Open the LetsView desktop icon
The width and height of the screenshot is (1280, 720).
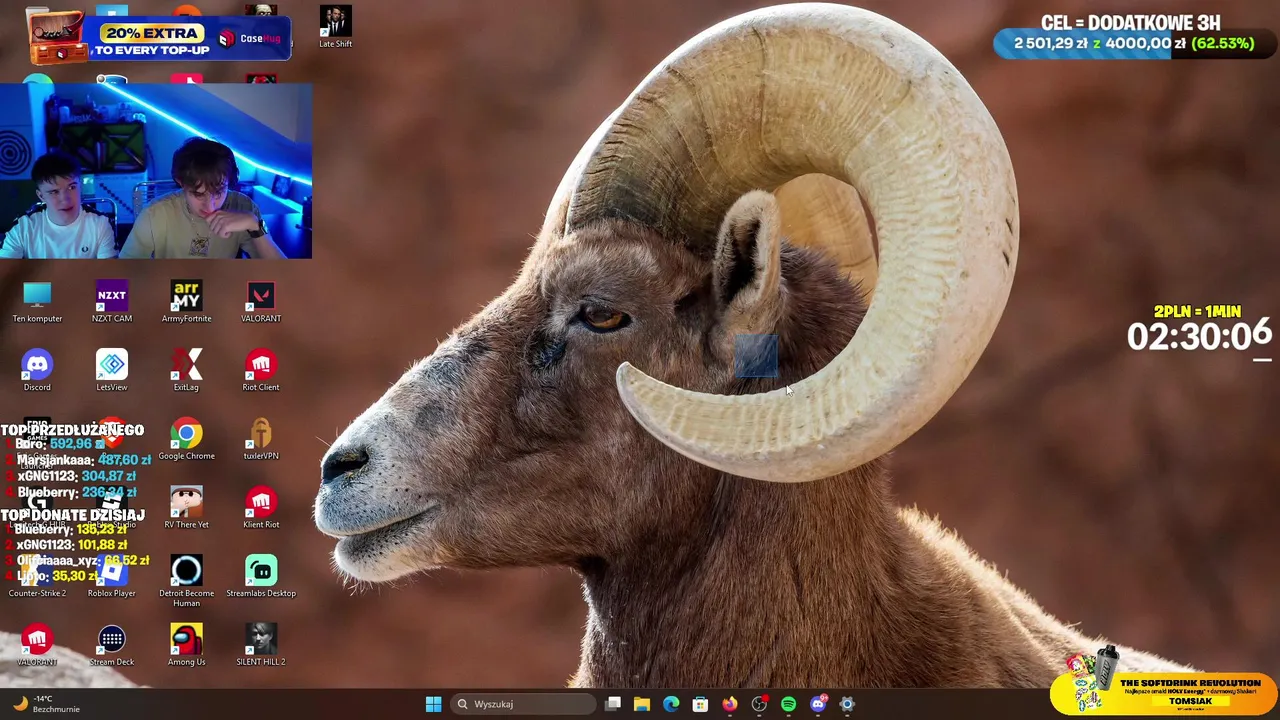112,371
